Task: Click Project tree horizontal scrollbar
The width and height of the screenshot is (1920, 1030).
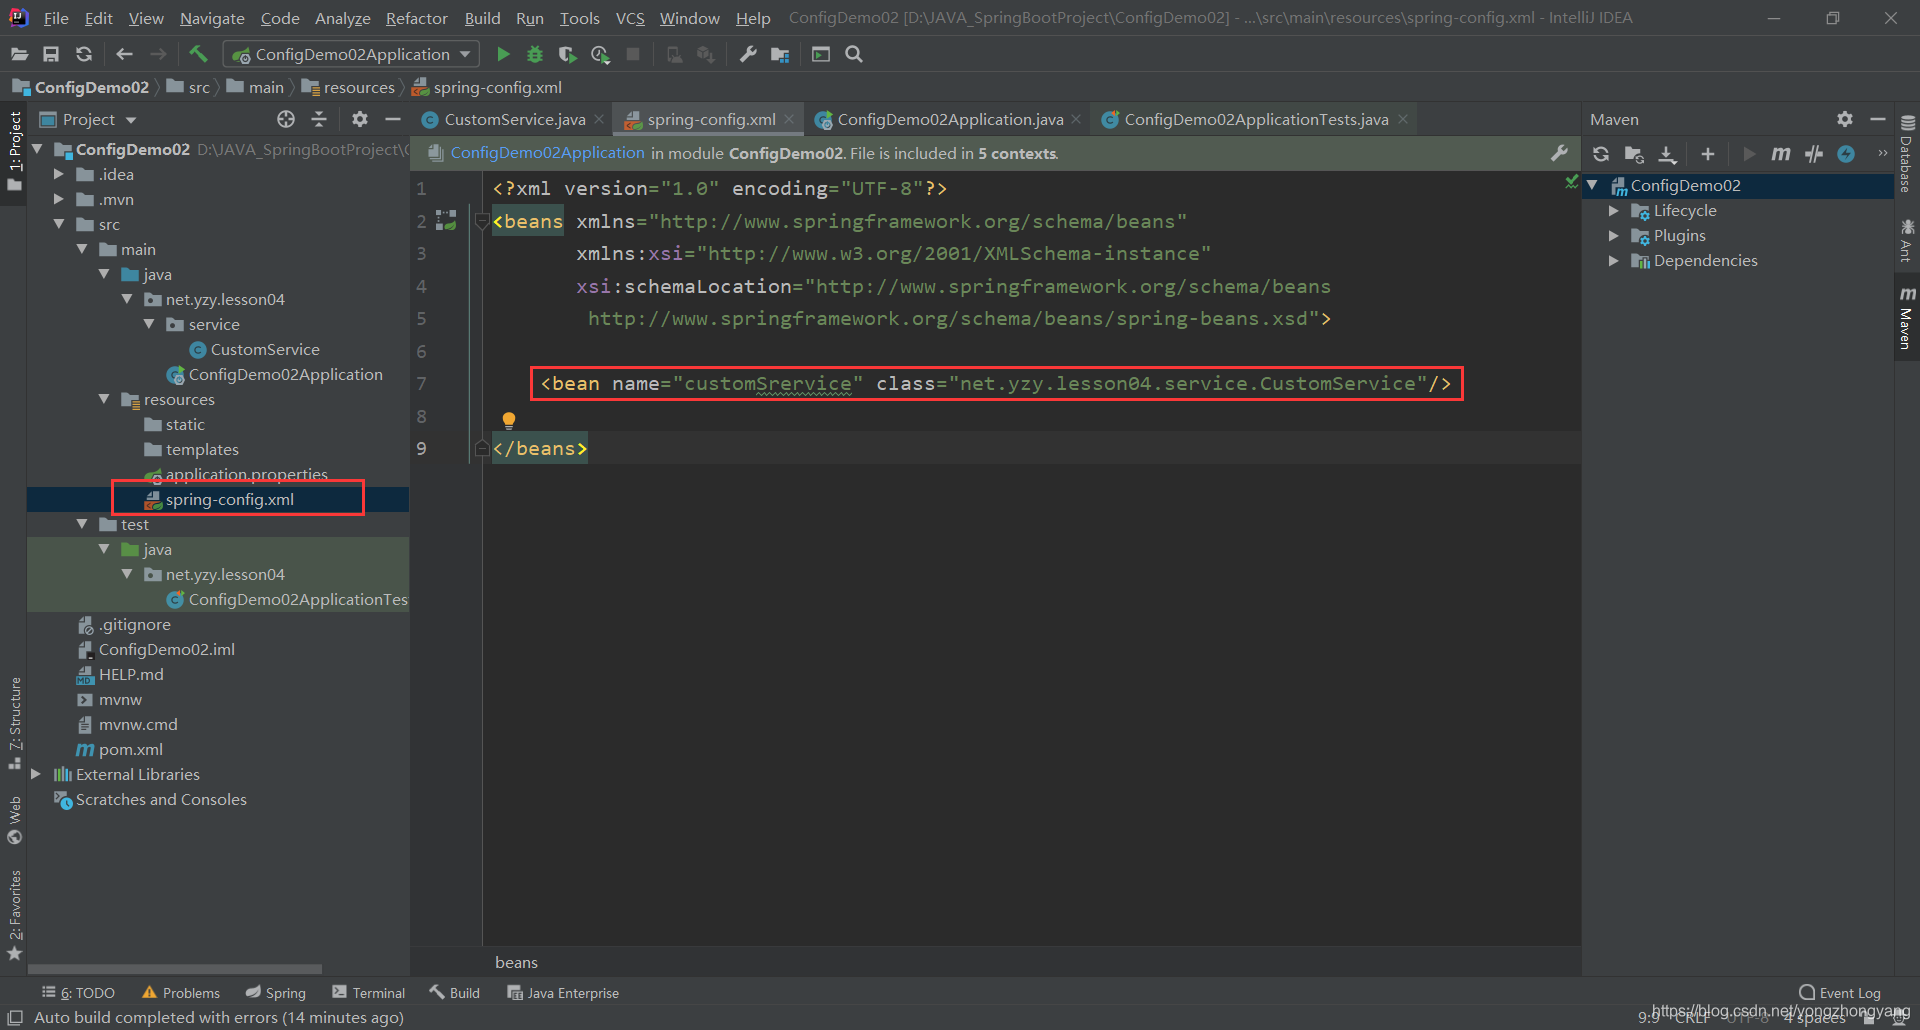Action: point(175,969)
